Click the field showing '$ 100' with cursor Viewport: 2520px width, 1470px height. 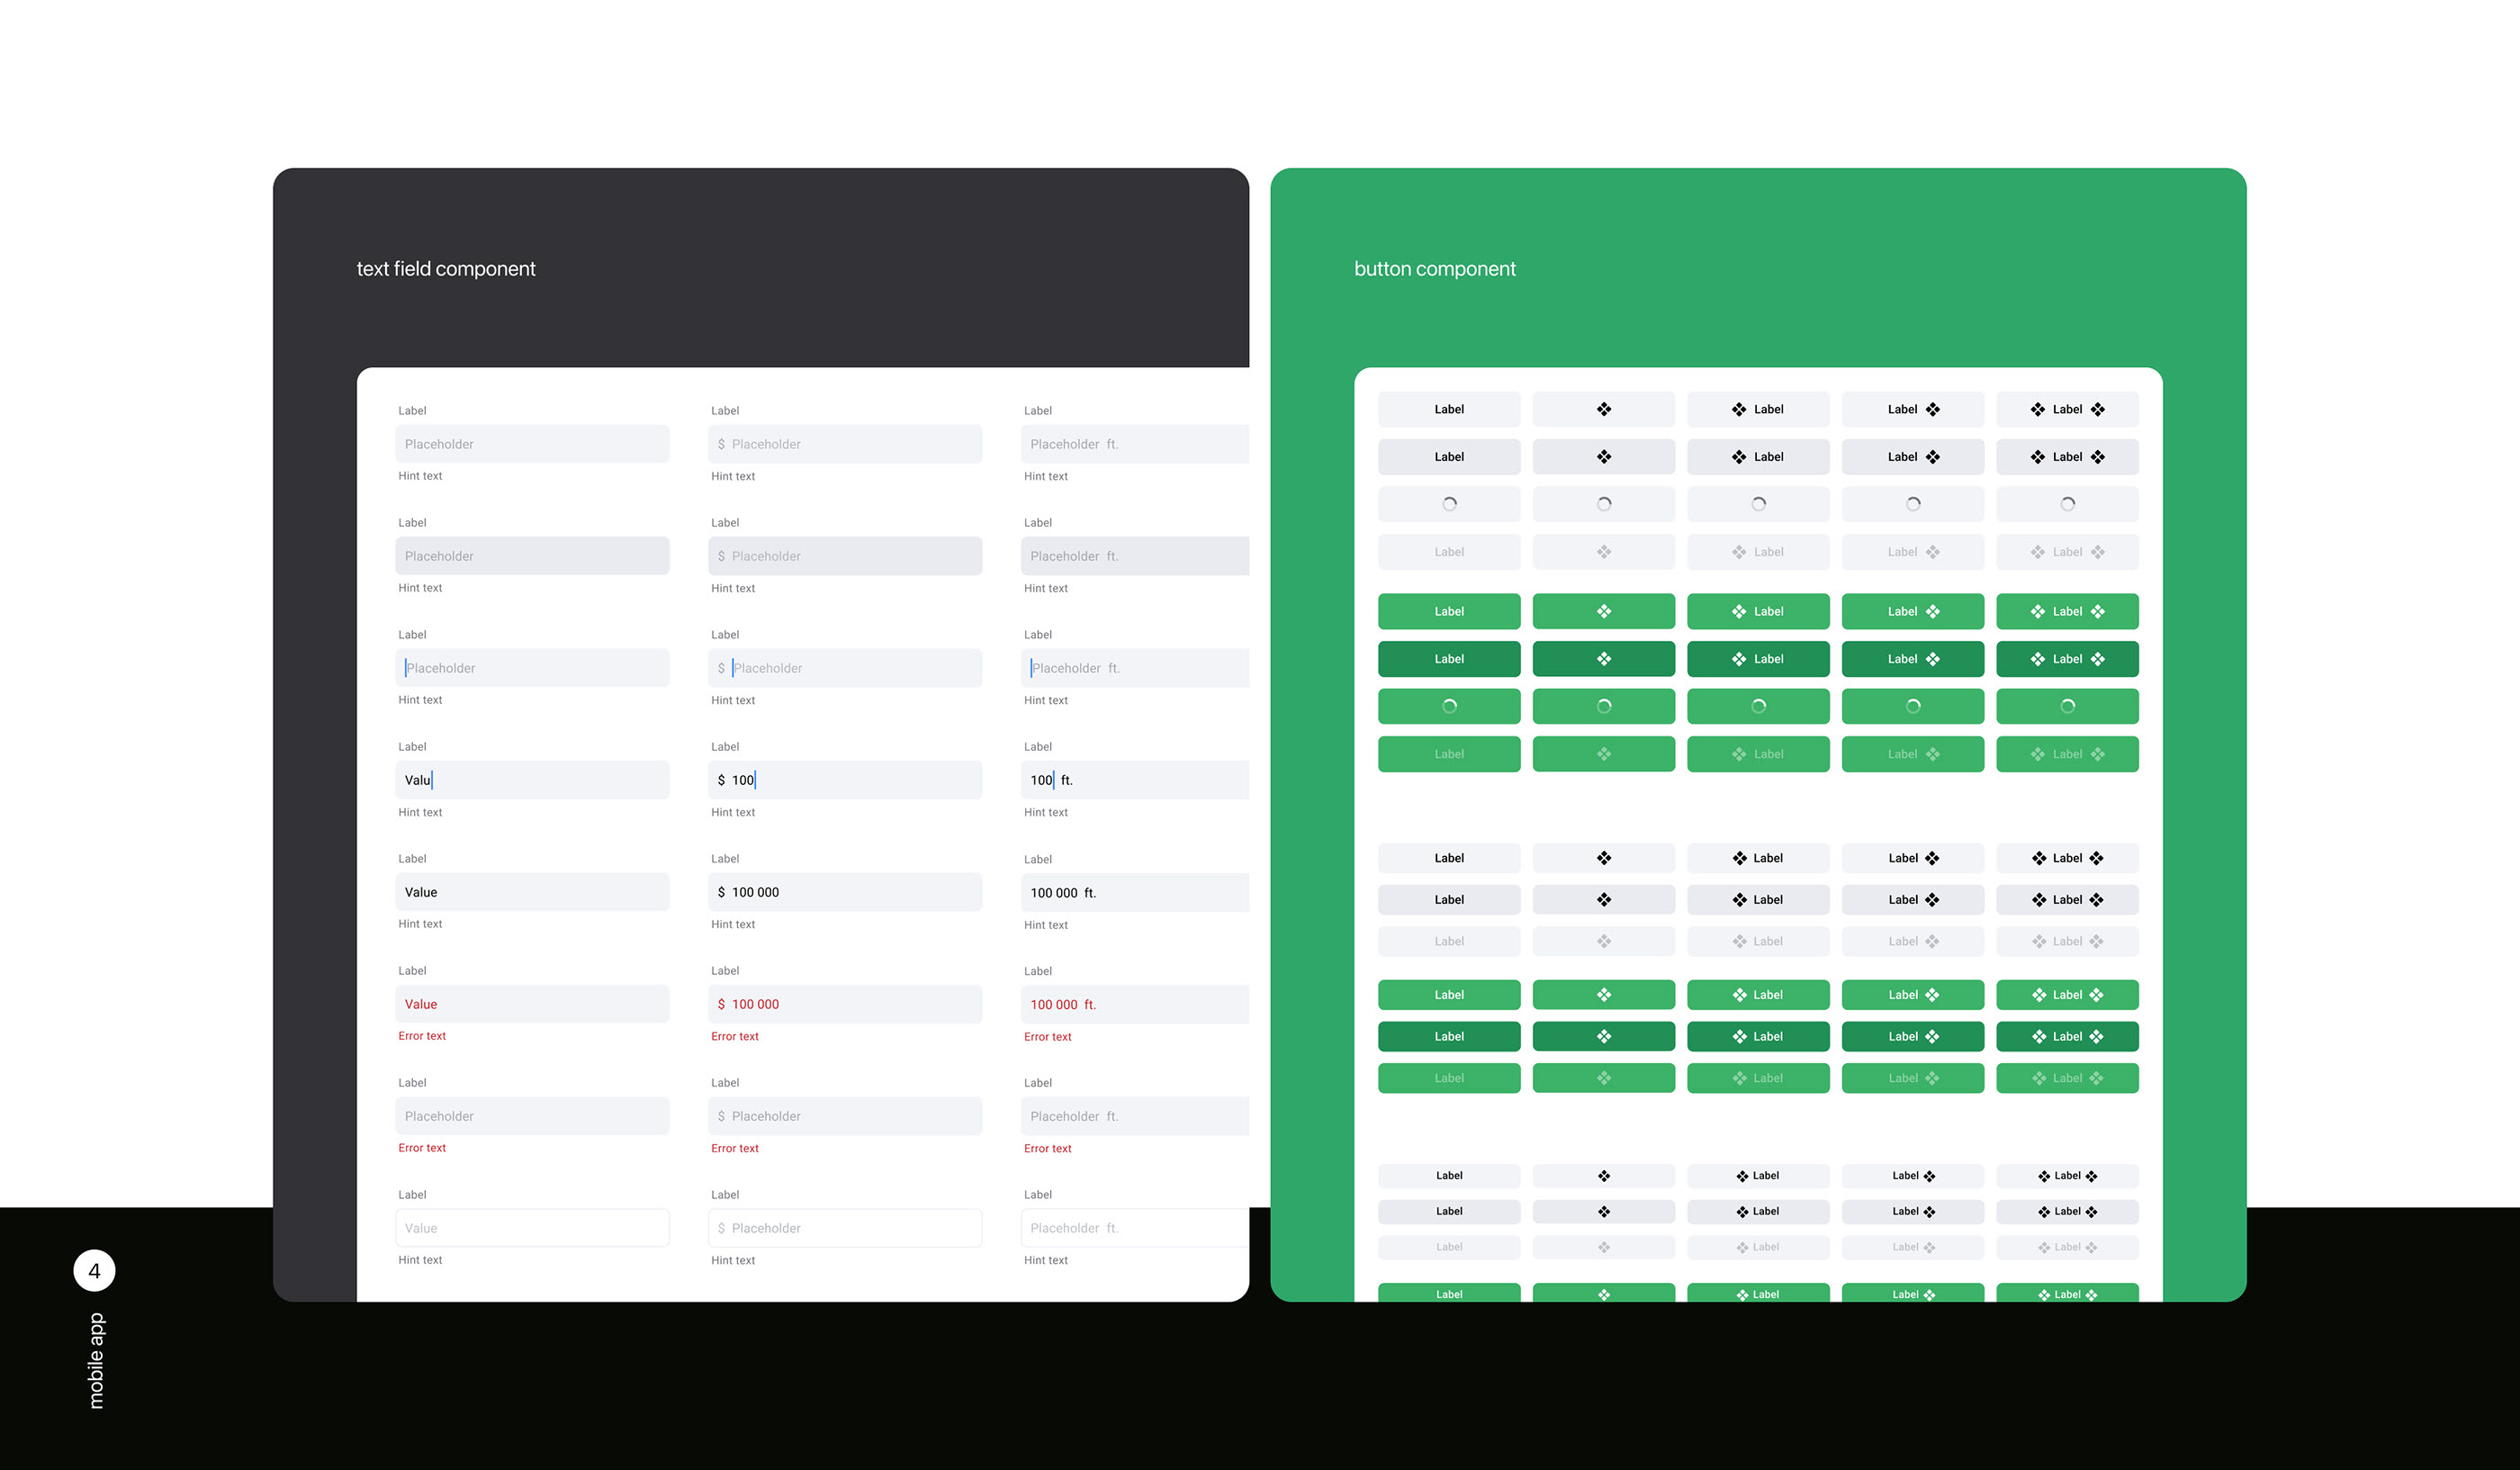pyautogui.click(x=844, y=780)
